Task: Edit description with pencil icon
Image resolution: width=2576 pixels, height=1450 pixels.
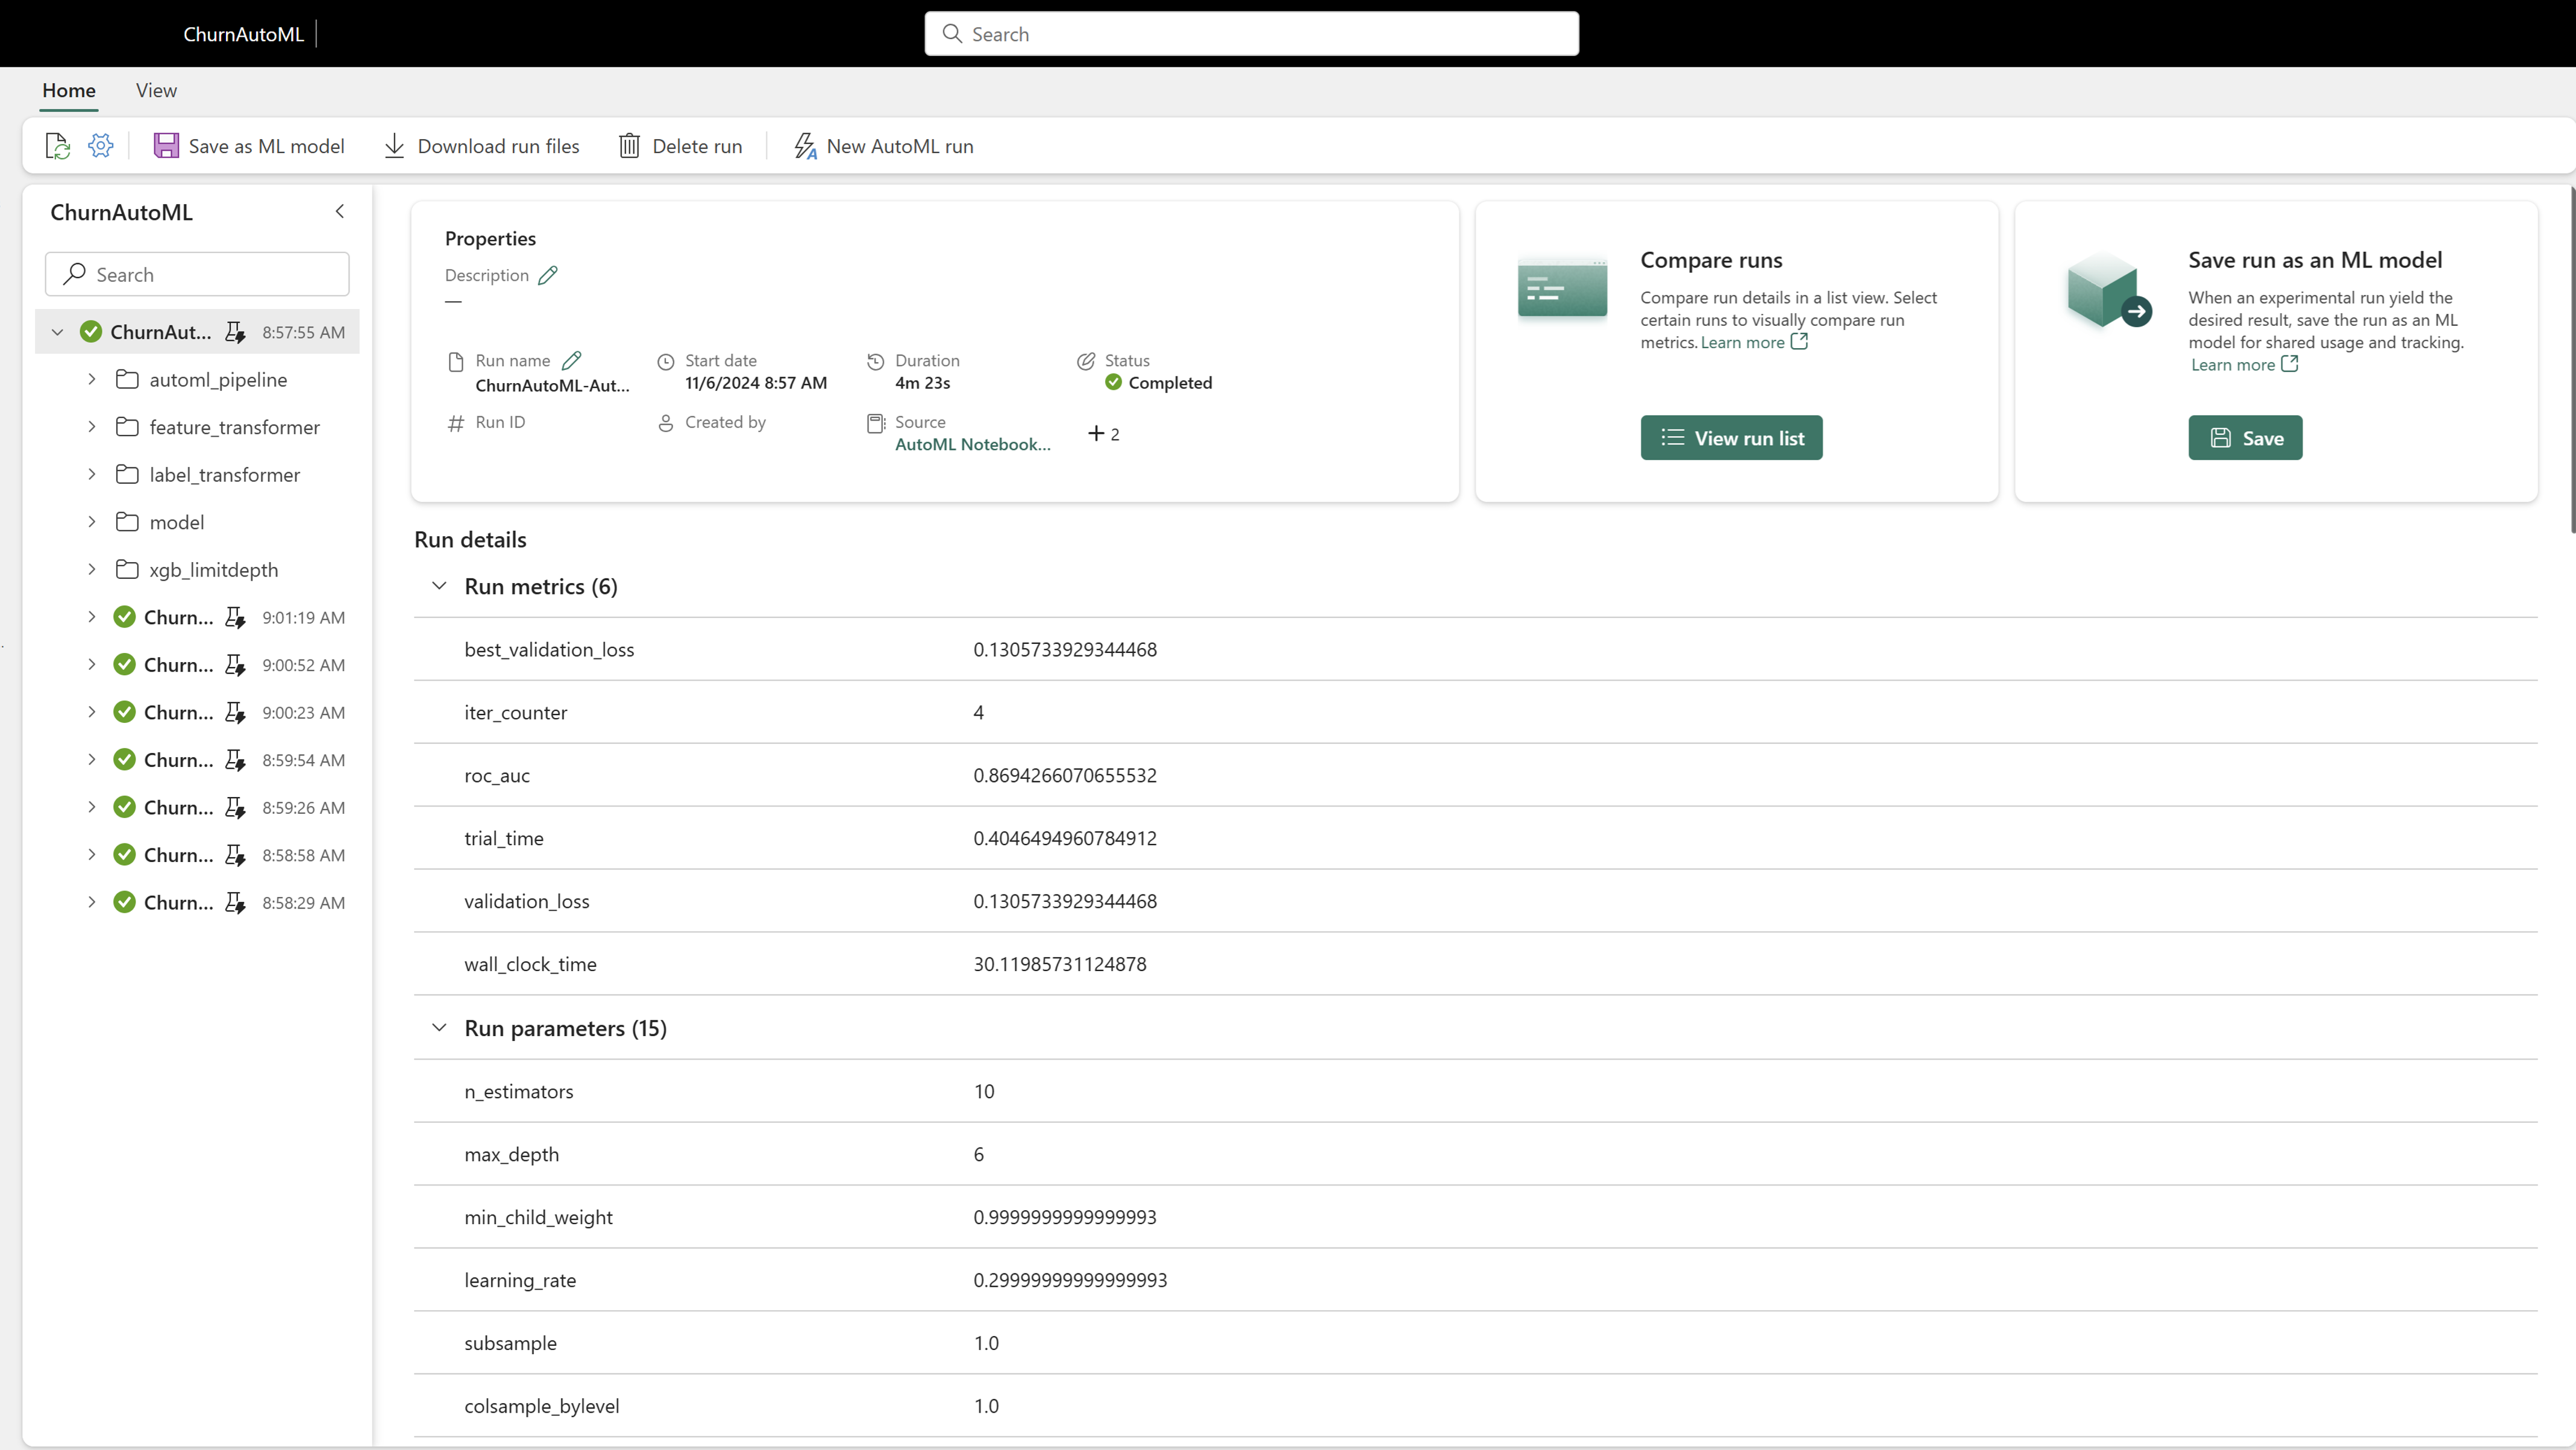Action: pos(548,275)
